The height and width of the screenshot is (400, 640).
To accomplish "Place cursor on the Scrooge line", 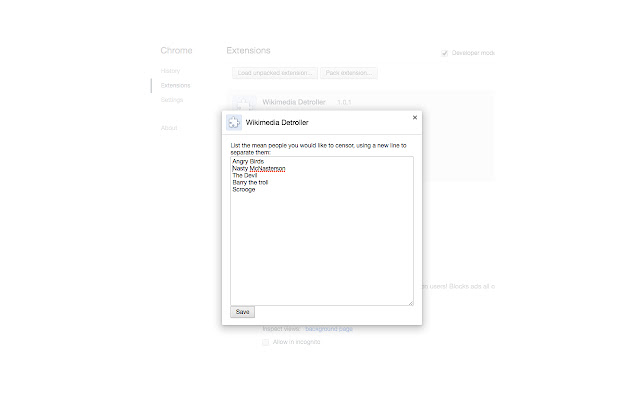I will [x=244, y=189].
